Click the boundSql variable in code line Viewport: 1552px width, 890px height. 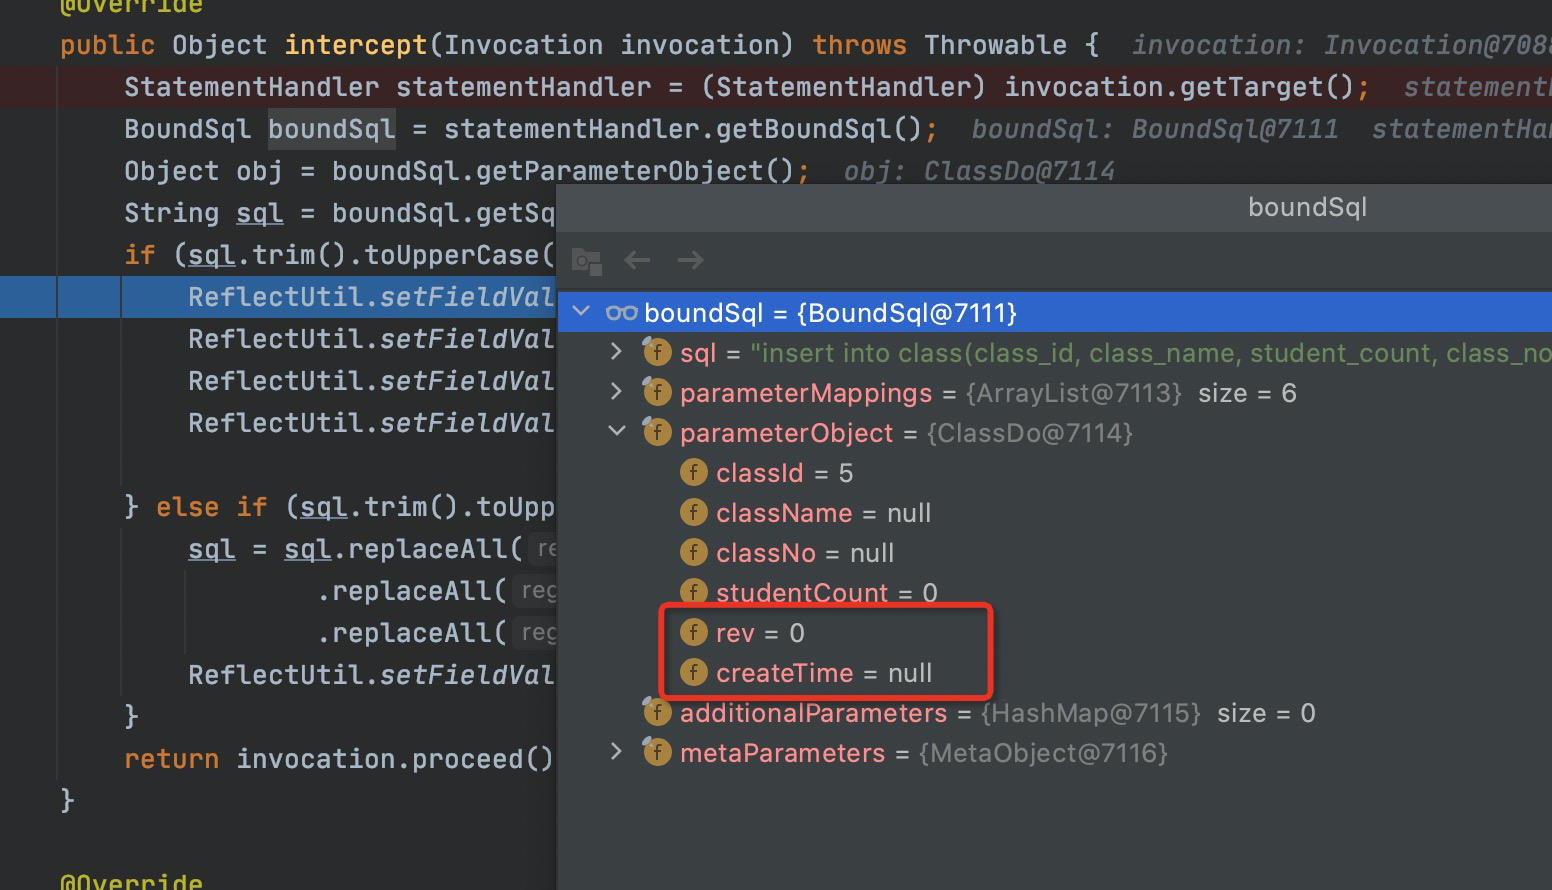tap(332, 129)
